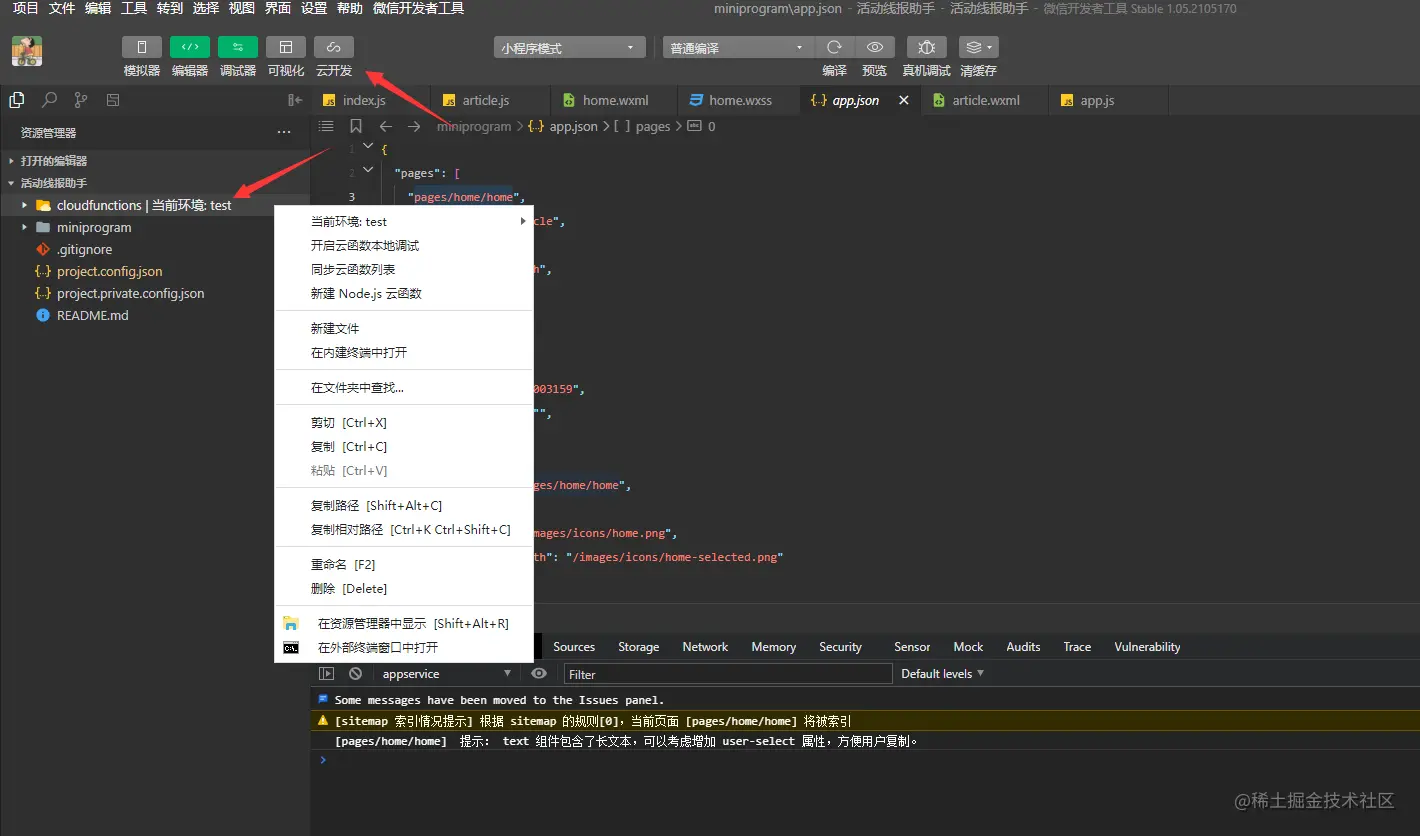Open the resource manager more actions (…) menu
1420x836 pixels.
point(284,132)
